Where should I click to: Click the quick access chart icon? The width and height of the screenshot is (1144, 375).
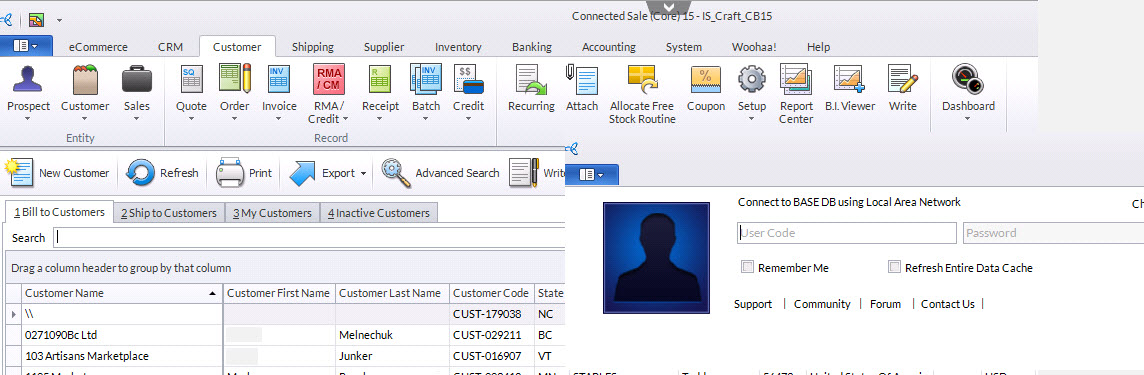(x=36, y=19)
